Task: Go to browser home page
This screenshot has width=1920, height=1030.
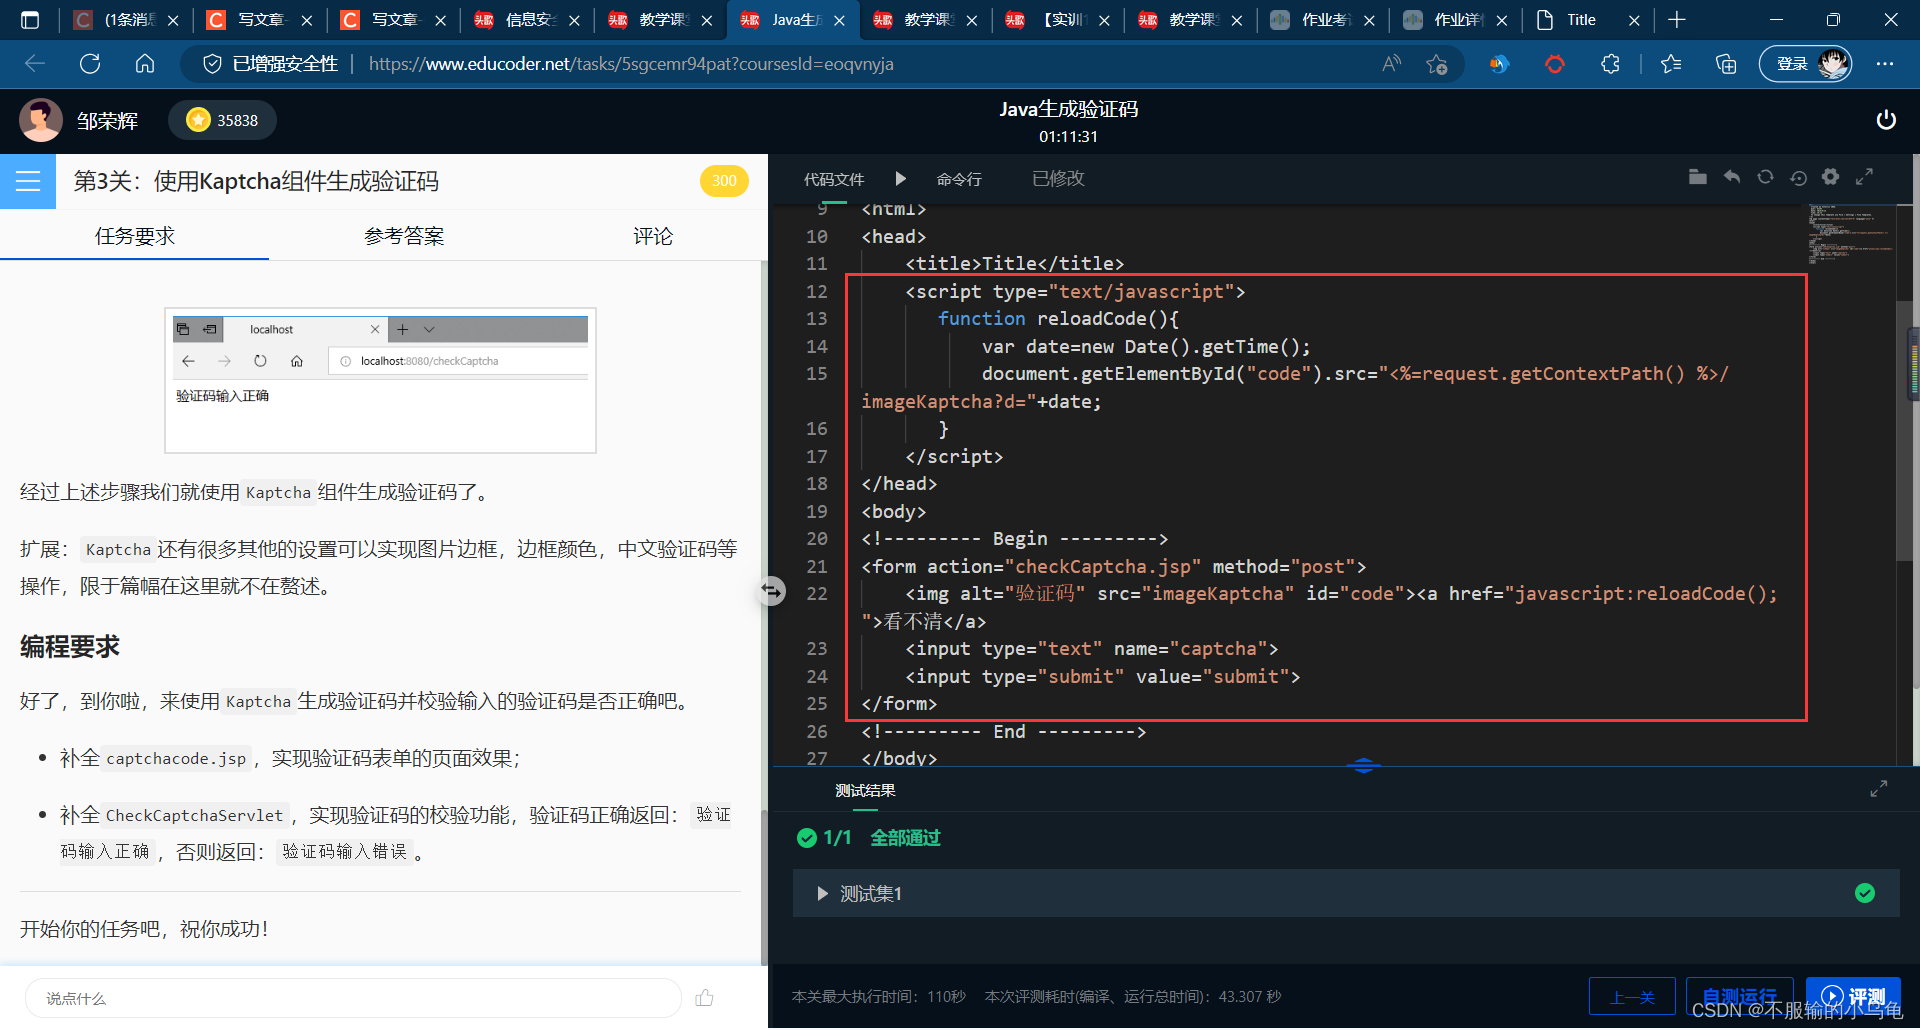Action: click(145, 64)
